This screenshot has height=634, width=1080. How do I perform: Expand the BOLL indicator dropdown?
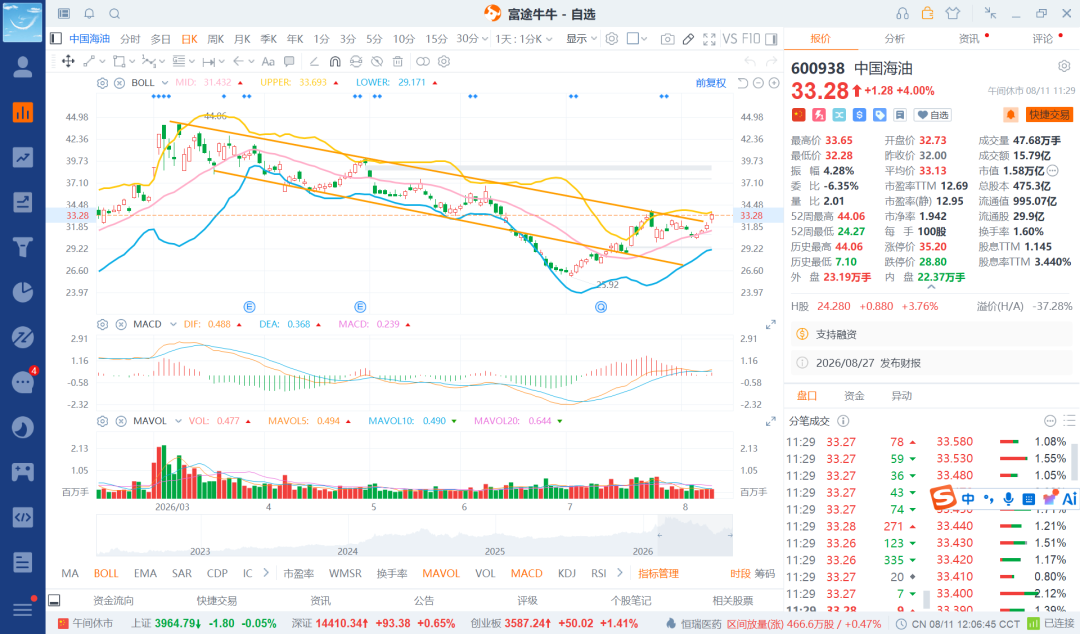(165, 83)
